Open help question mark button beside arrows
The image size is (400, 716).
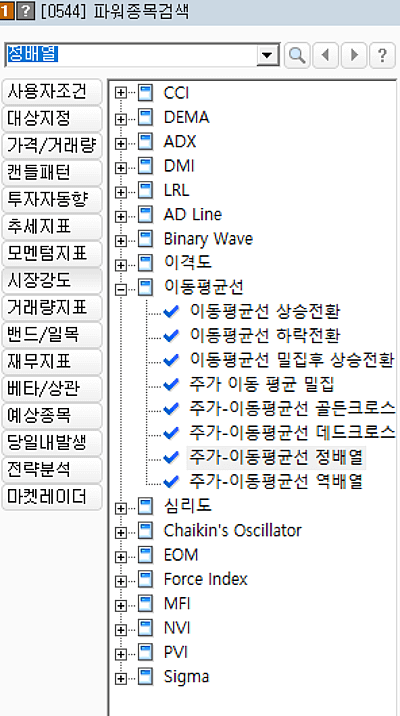[382, 56]
